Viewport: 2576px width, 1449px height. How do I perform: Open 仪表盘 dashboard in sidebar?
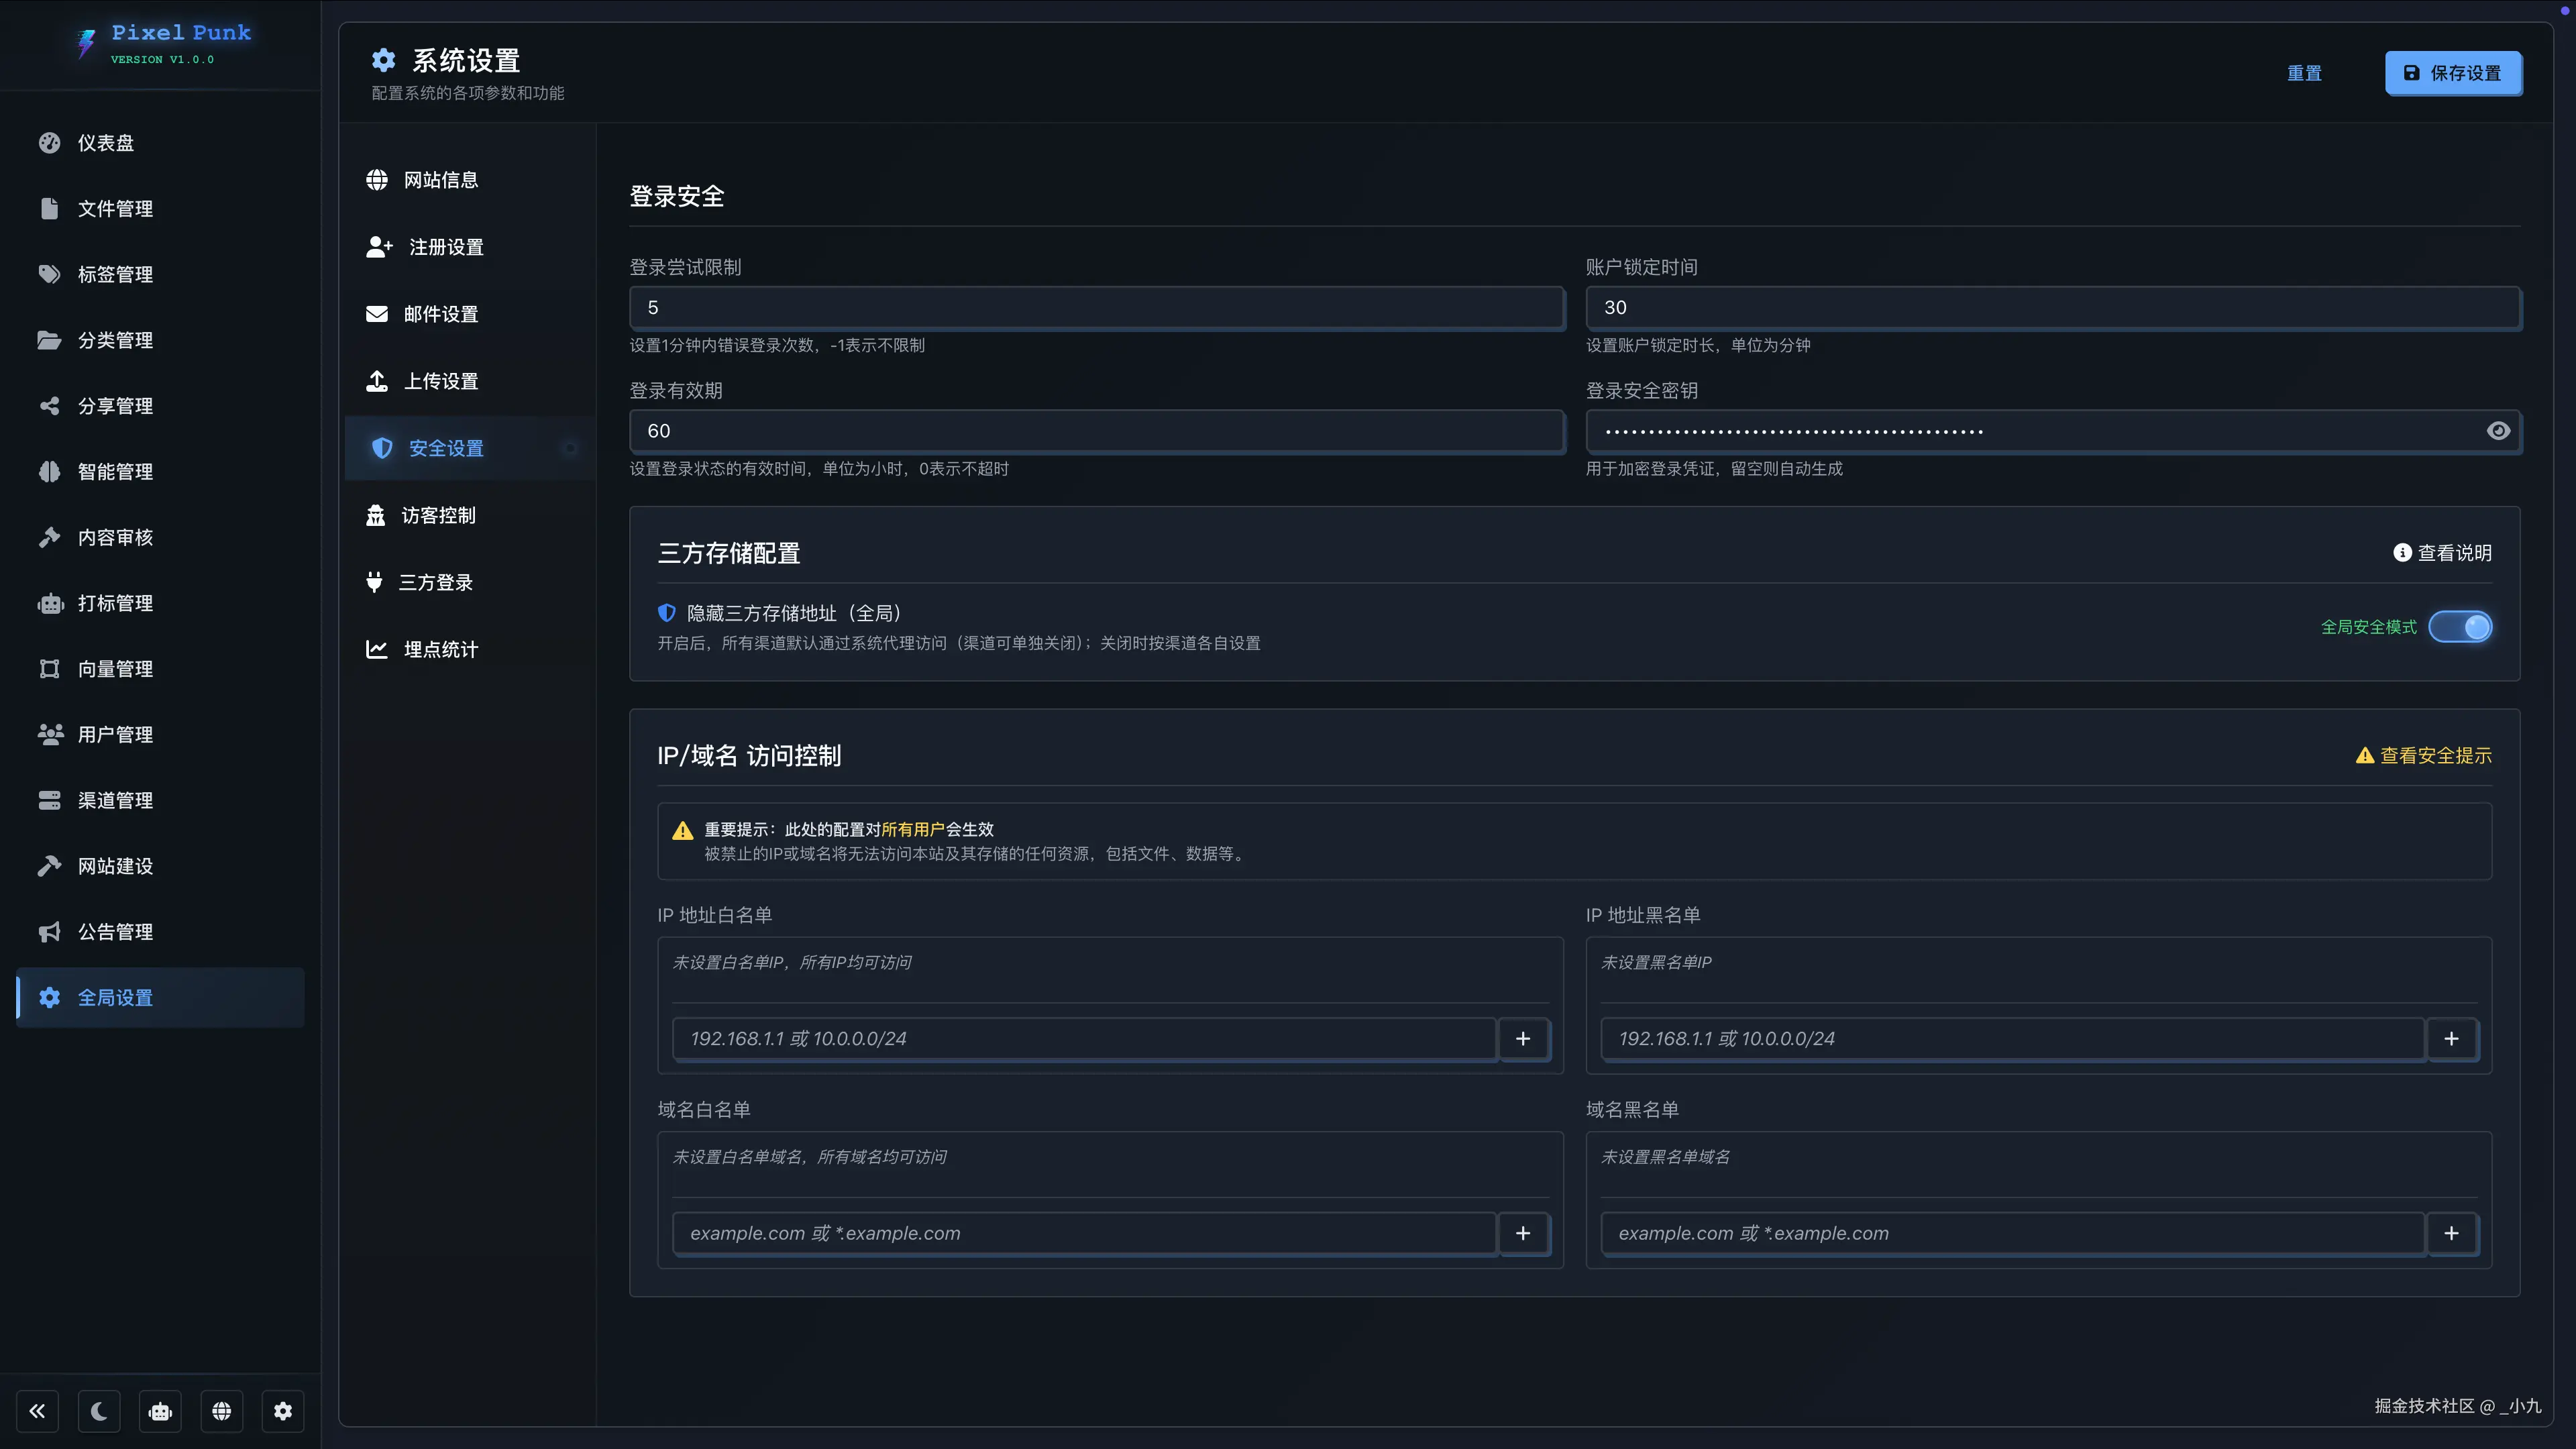(105, 143)
